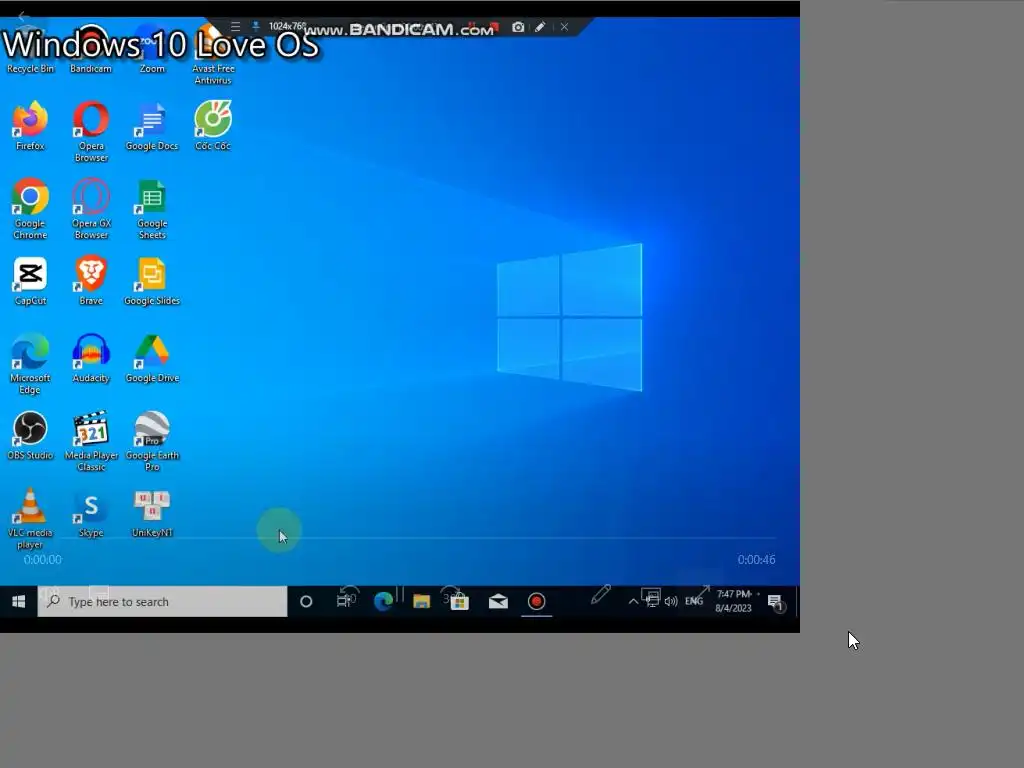Screen dimensions: 1024x768
Task: Open the VLC media player icon
Action: [x=30, y=519]
